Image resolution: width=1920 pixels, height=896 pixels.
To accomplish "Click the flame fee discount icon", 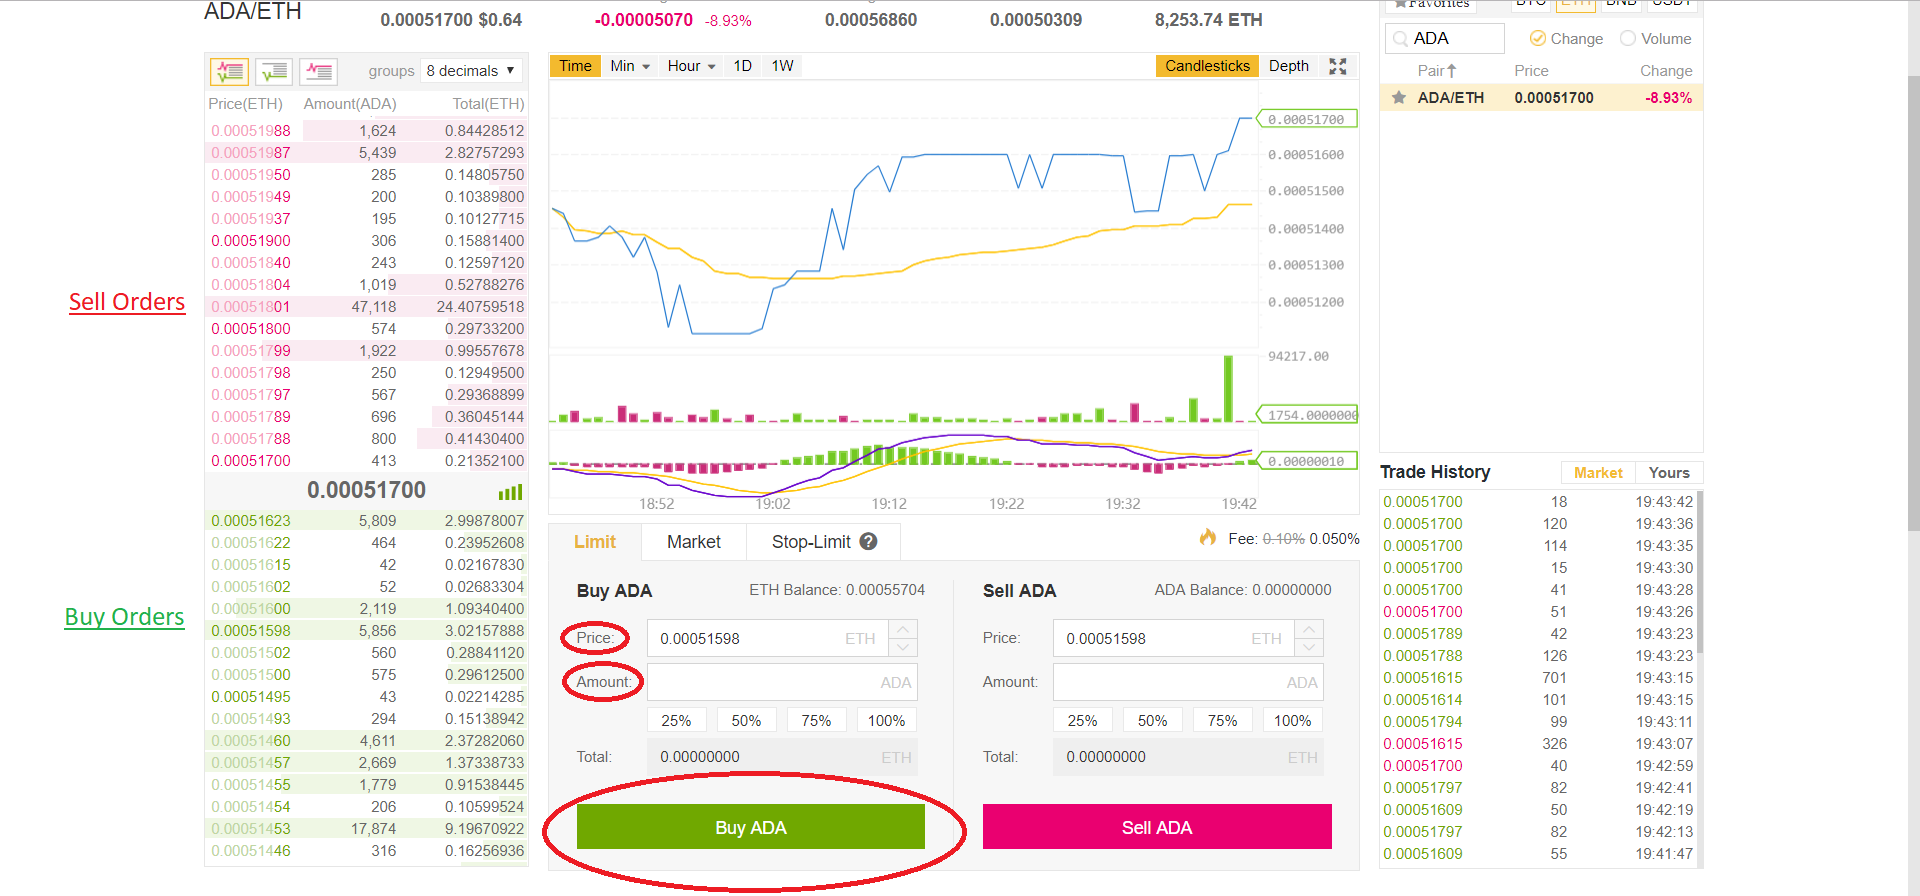I will click(1208, 538).
